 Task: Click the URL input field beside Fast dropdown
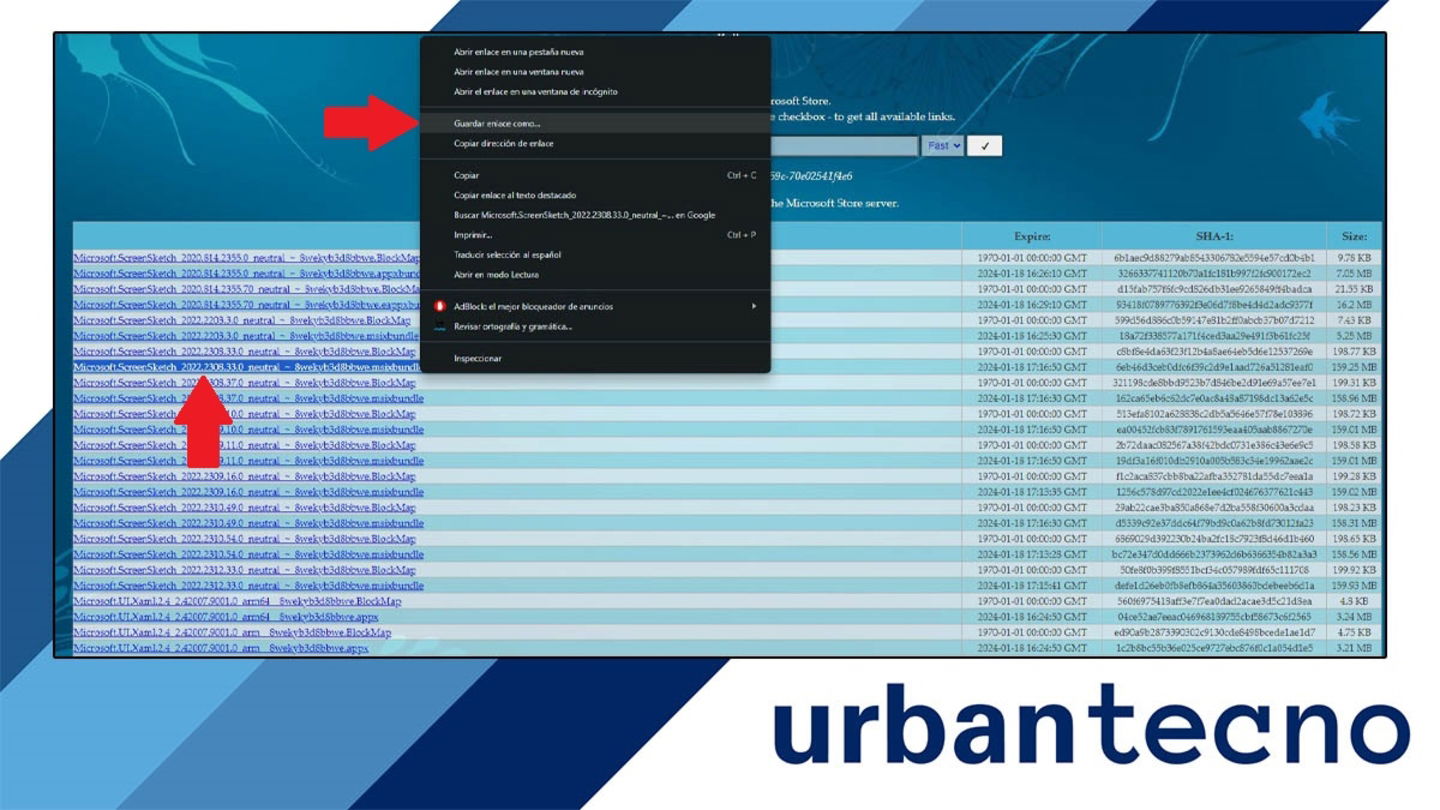[x=842, y=146]
